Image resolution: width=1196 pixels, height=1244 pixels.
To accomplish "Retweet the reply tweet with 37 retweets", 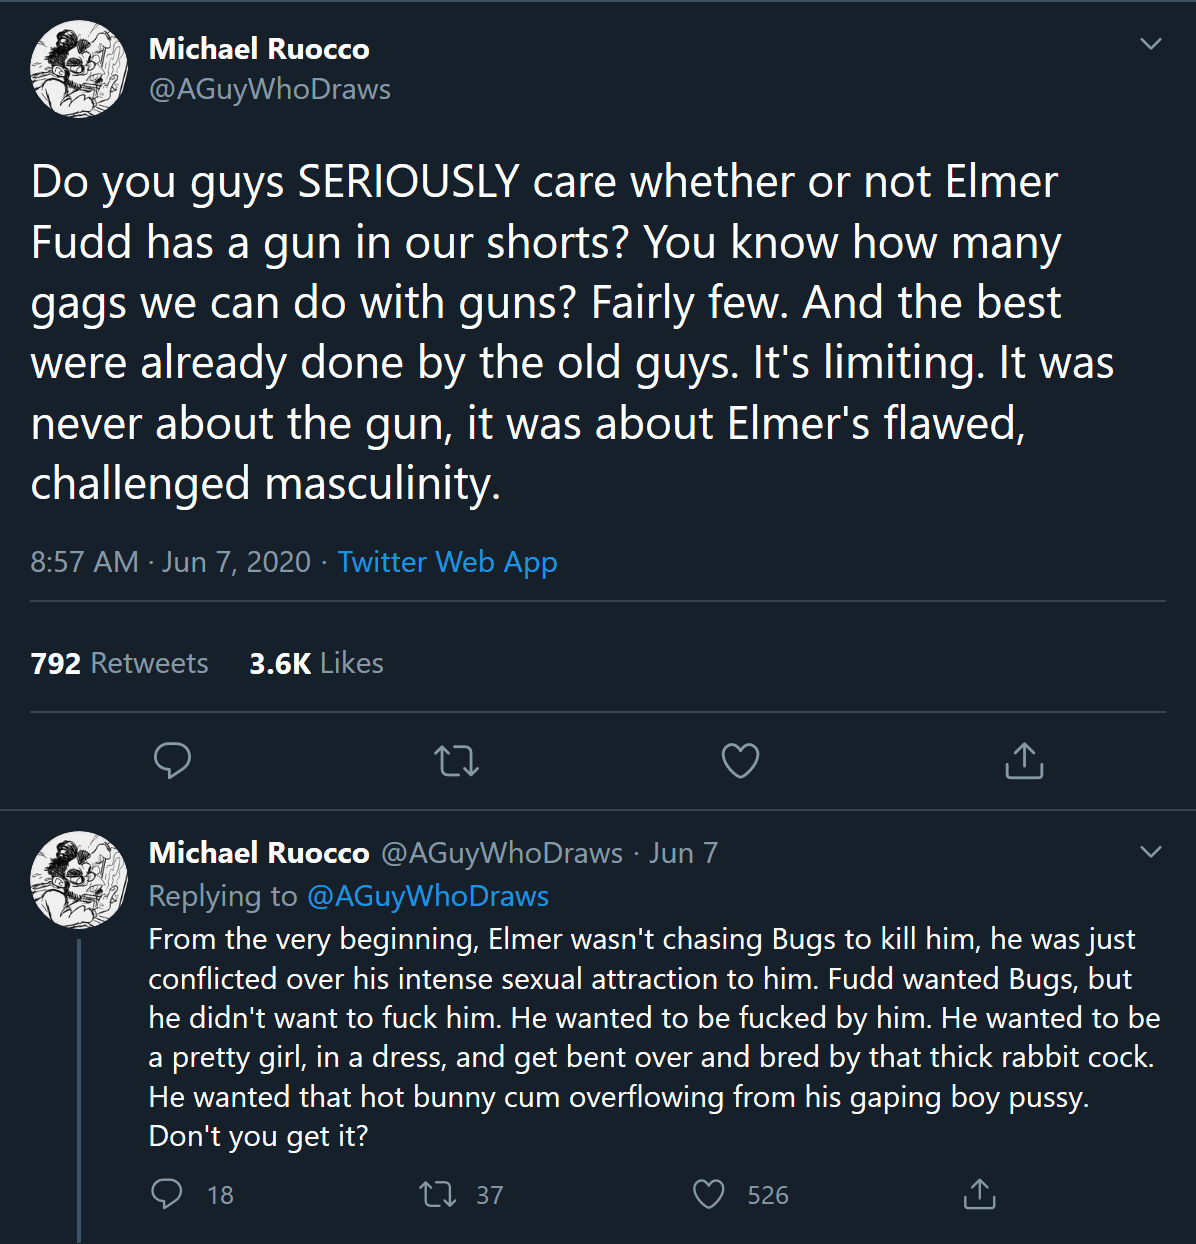I will point(438,1194).
